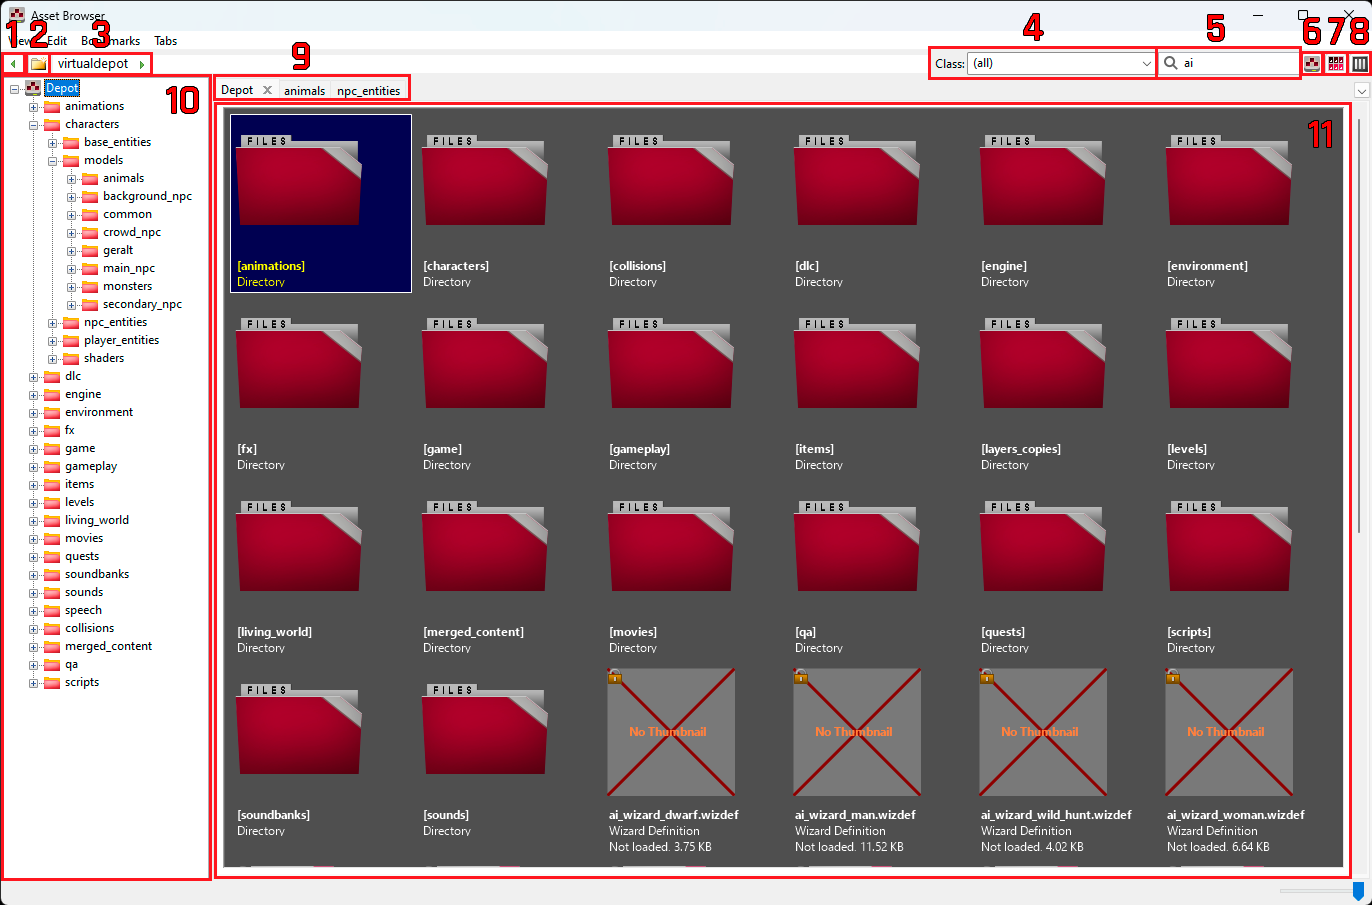This screenshot has width=1372, height=905.
Task: Navigate back using the green back arrow
Action: 11,63
